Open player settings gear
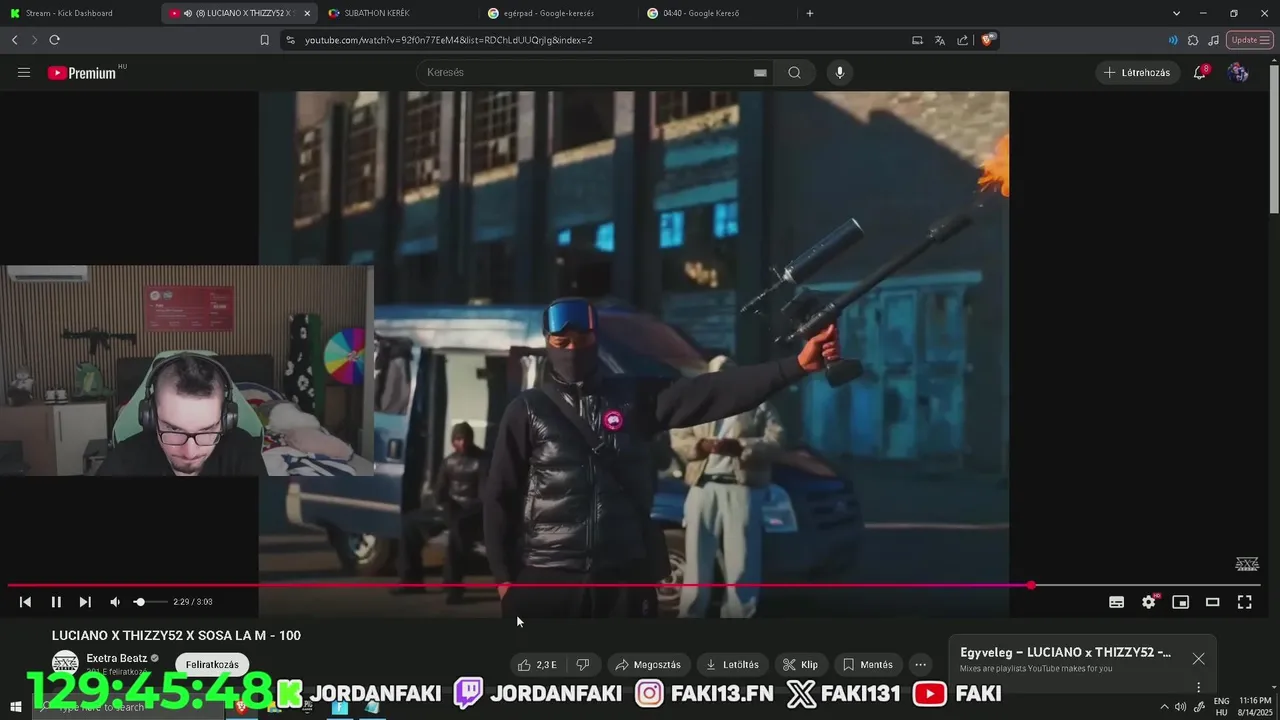 coord(1149,602)
